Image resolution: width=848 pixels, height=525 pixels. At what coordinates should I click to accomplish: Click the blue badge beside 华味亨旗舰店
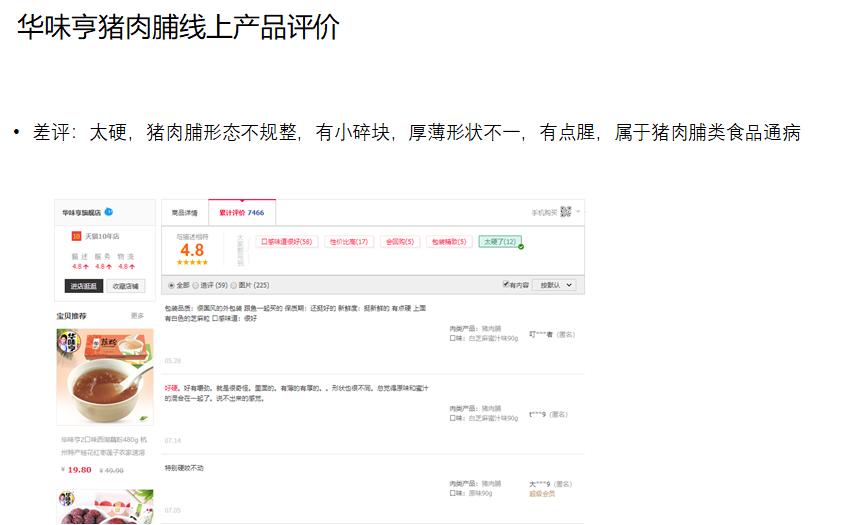pyautogui.click(x=109, y=212)
